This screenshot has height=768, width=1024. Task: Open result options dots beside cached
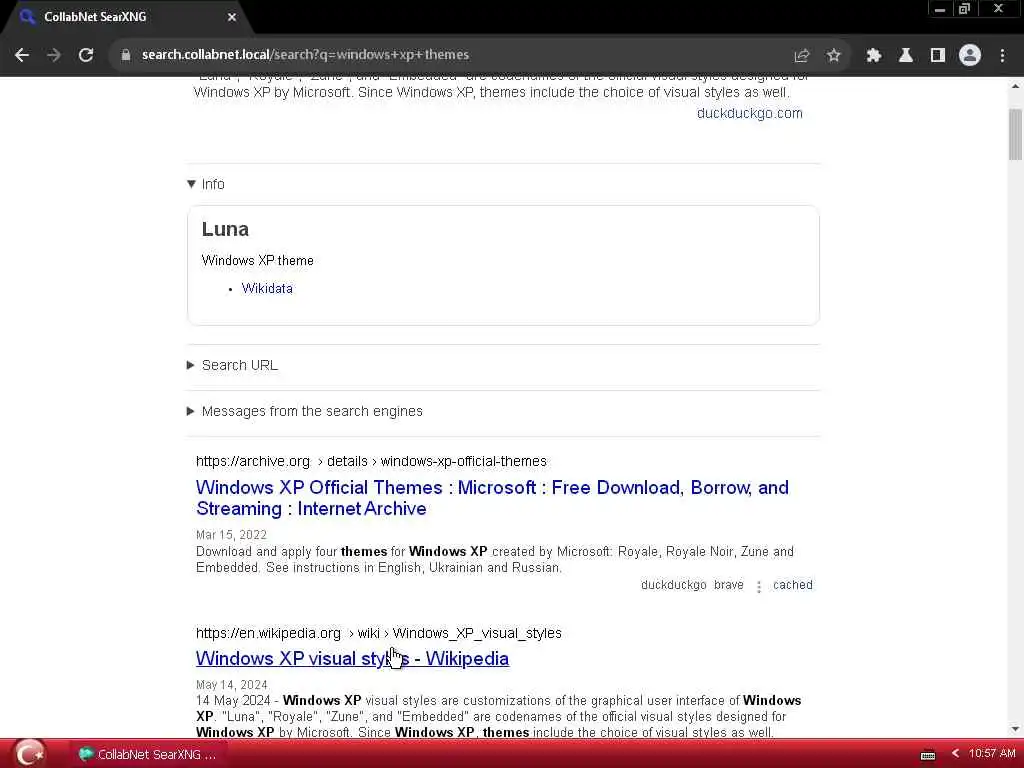tap(759, 586)
